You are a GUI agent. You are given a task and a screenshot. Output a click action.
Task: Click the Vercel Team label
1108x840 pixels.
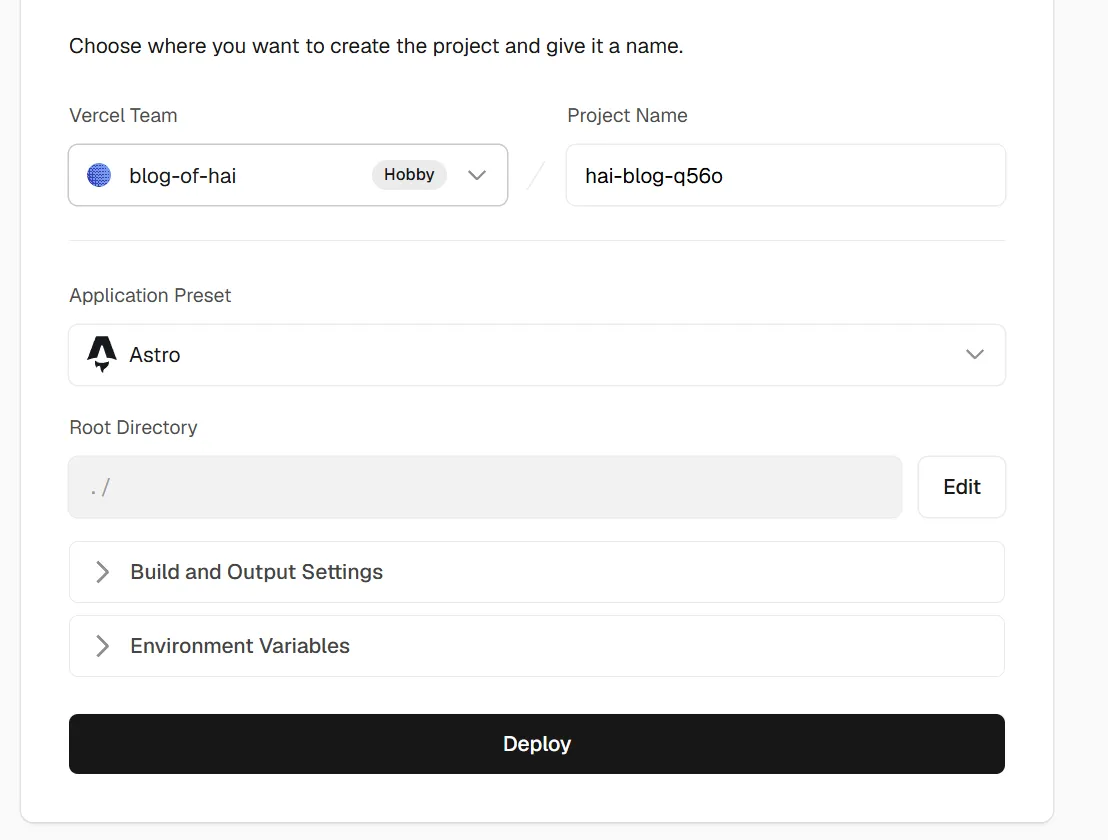tap(123, 115)
